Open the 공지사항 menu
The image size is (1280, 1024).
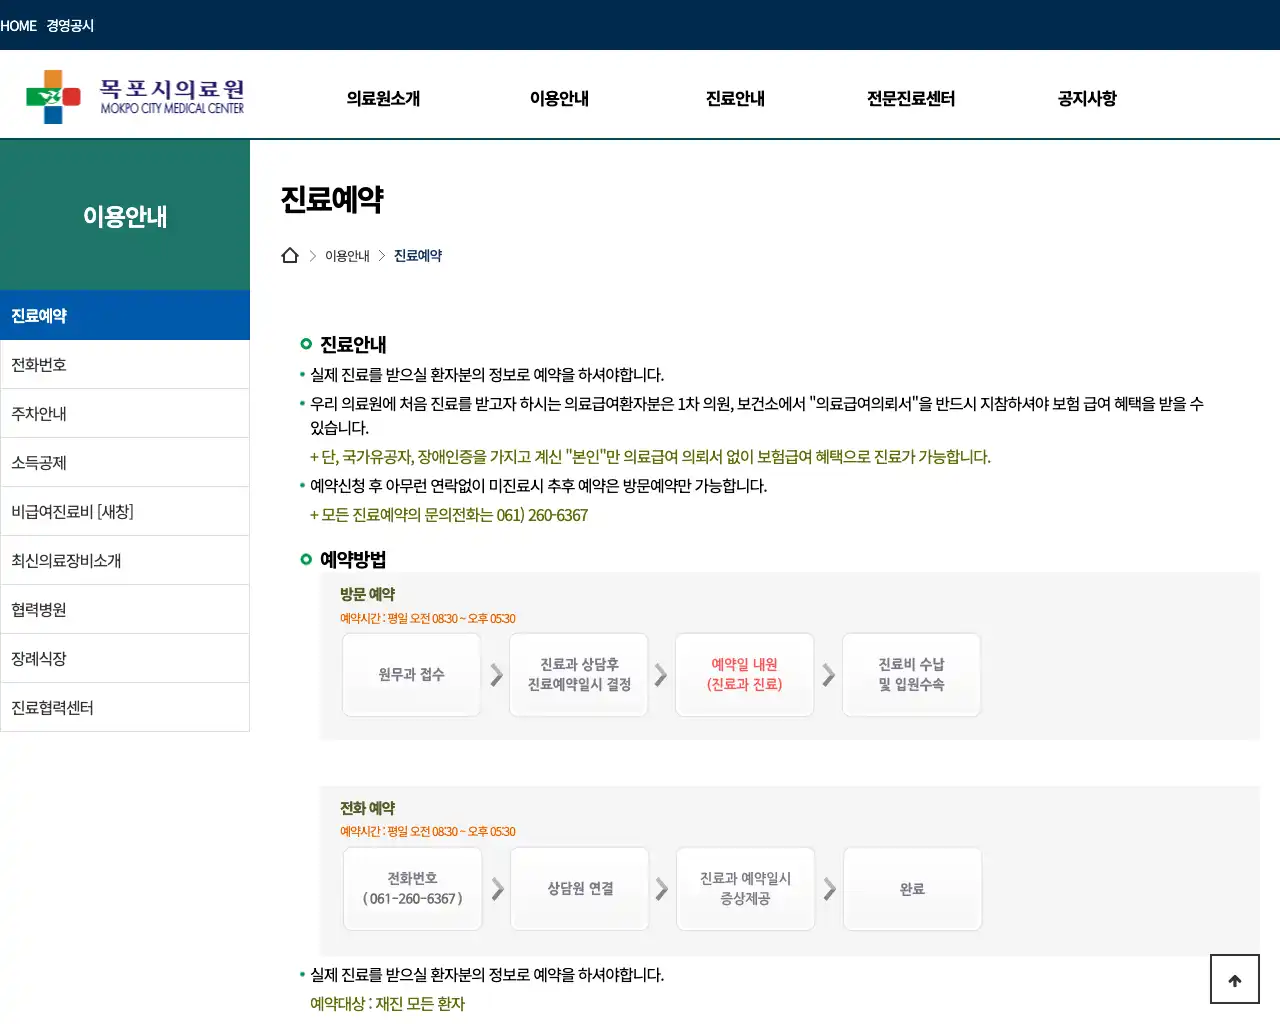click(1086, 98)
